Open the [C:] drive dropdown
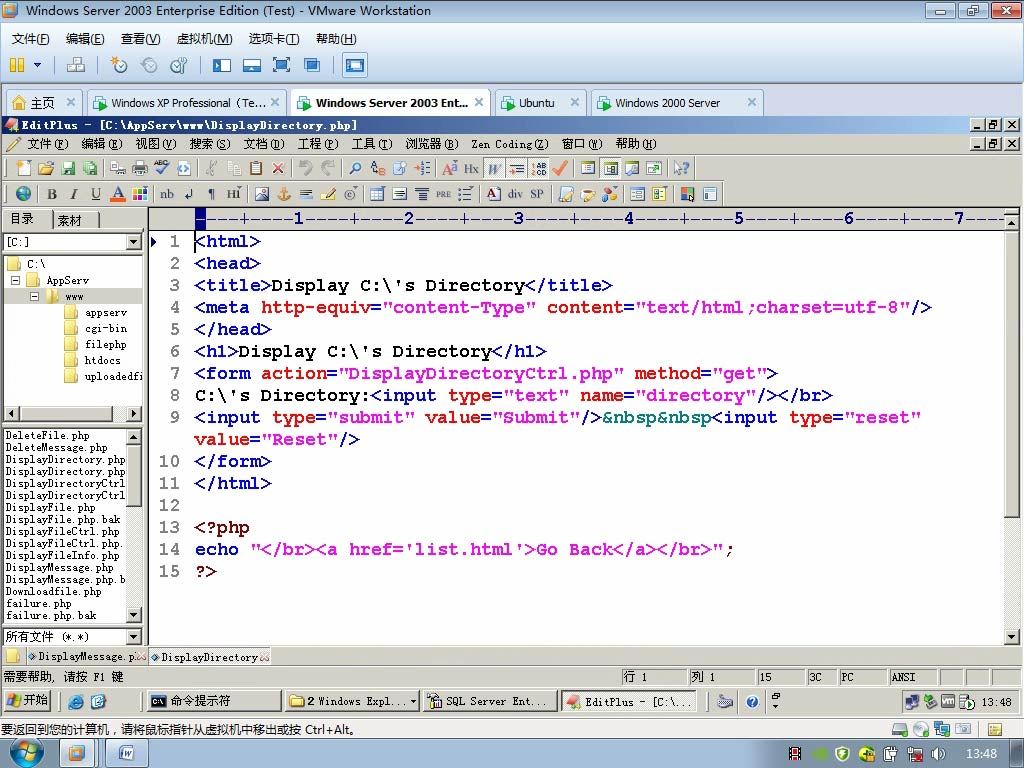Image resolution: width=1024 pixels, height=768 pixels. [133, 242]
